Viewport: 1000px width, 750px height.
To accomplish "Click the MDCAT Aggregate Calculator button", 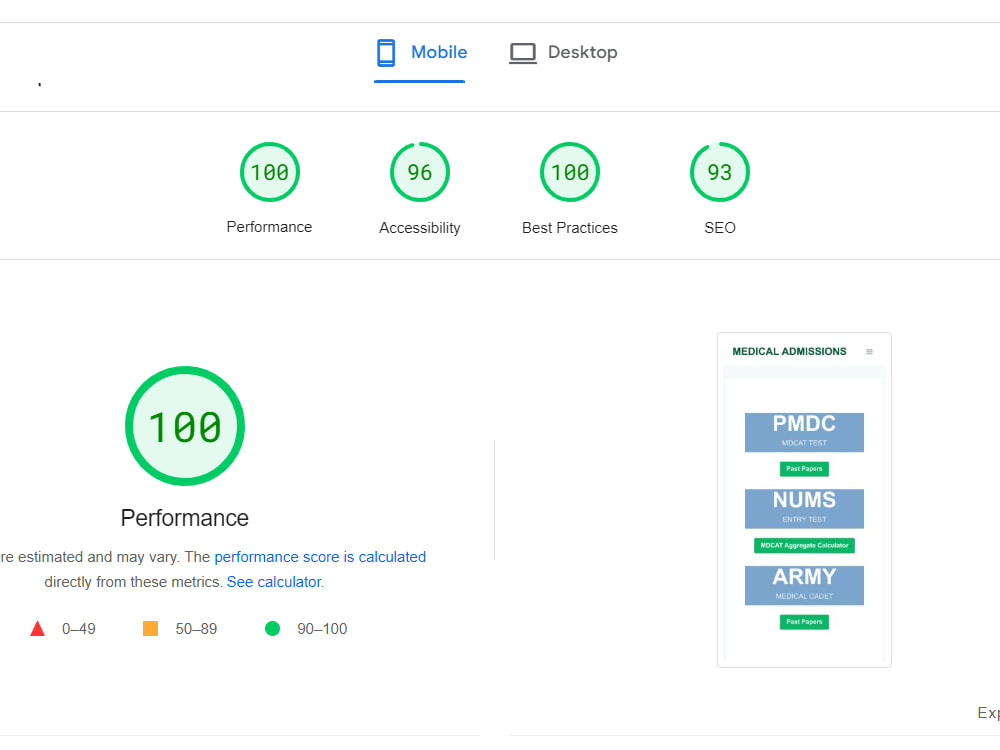I will (804, 545).
